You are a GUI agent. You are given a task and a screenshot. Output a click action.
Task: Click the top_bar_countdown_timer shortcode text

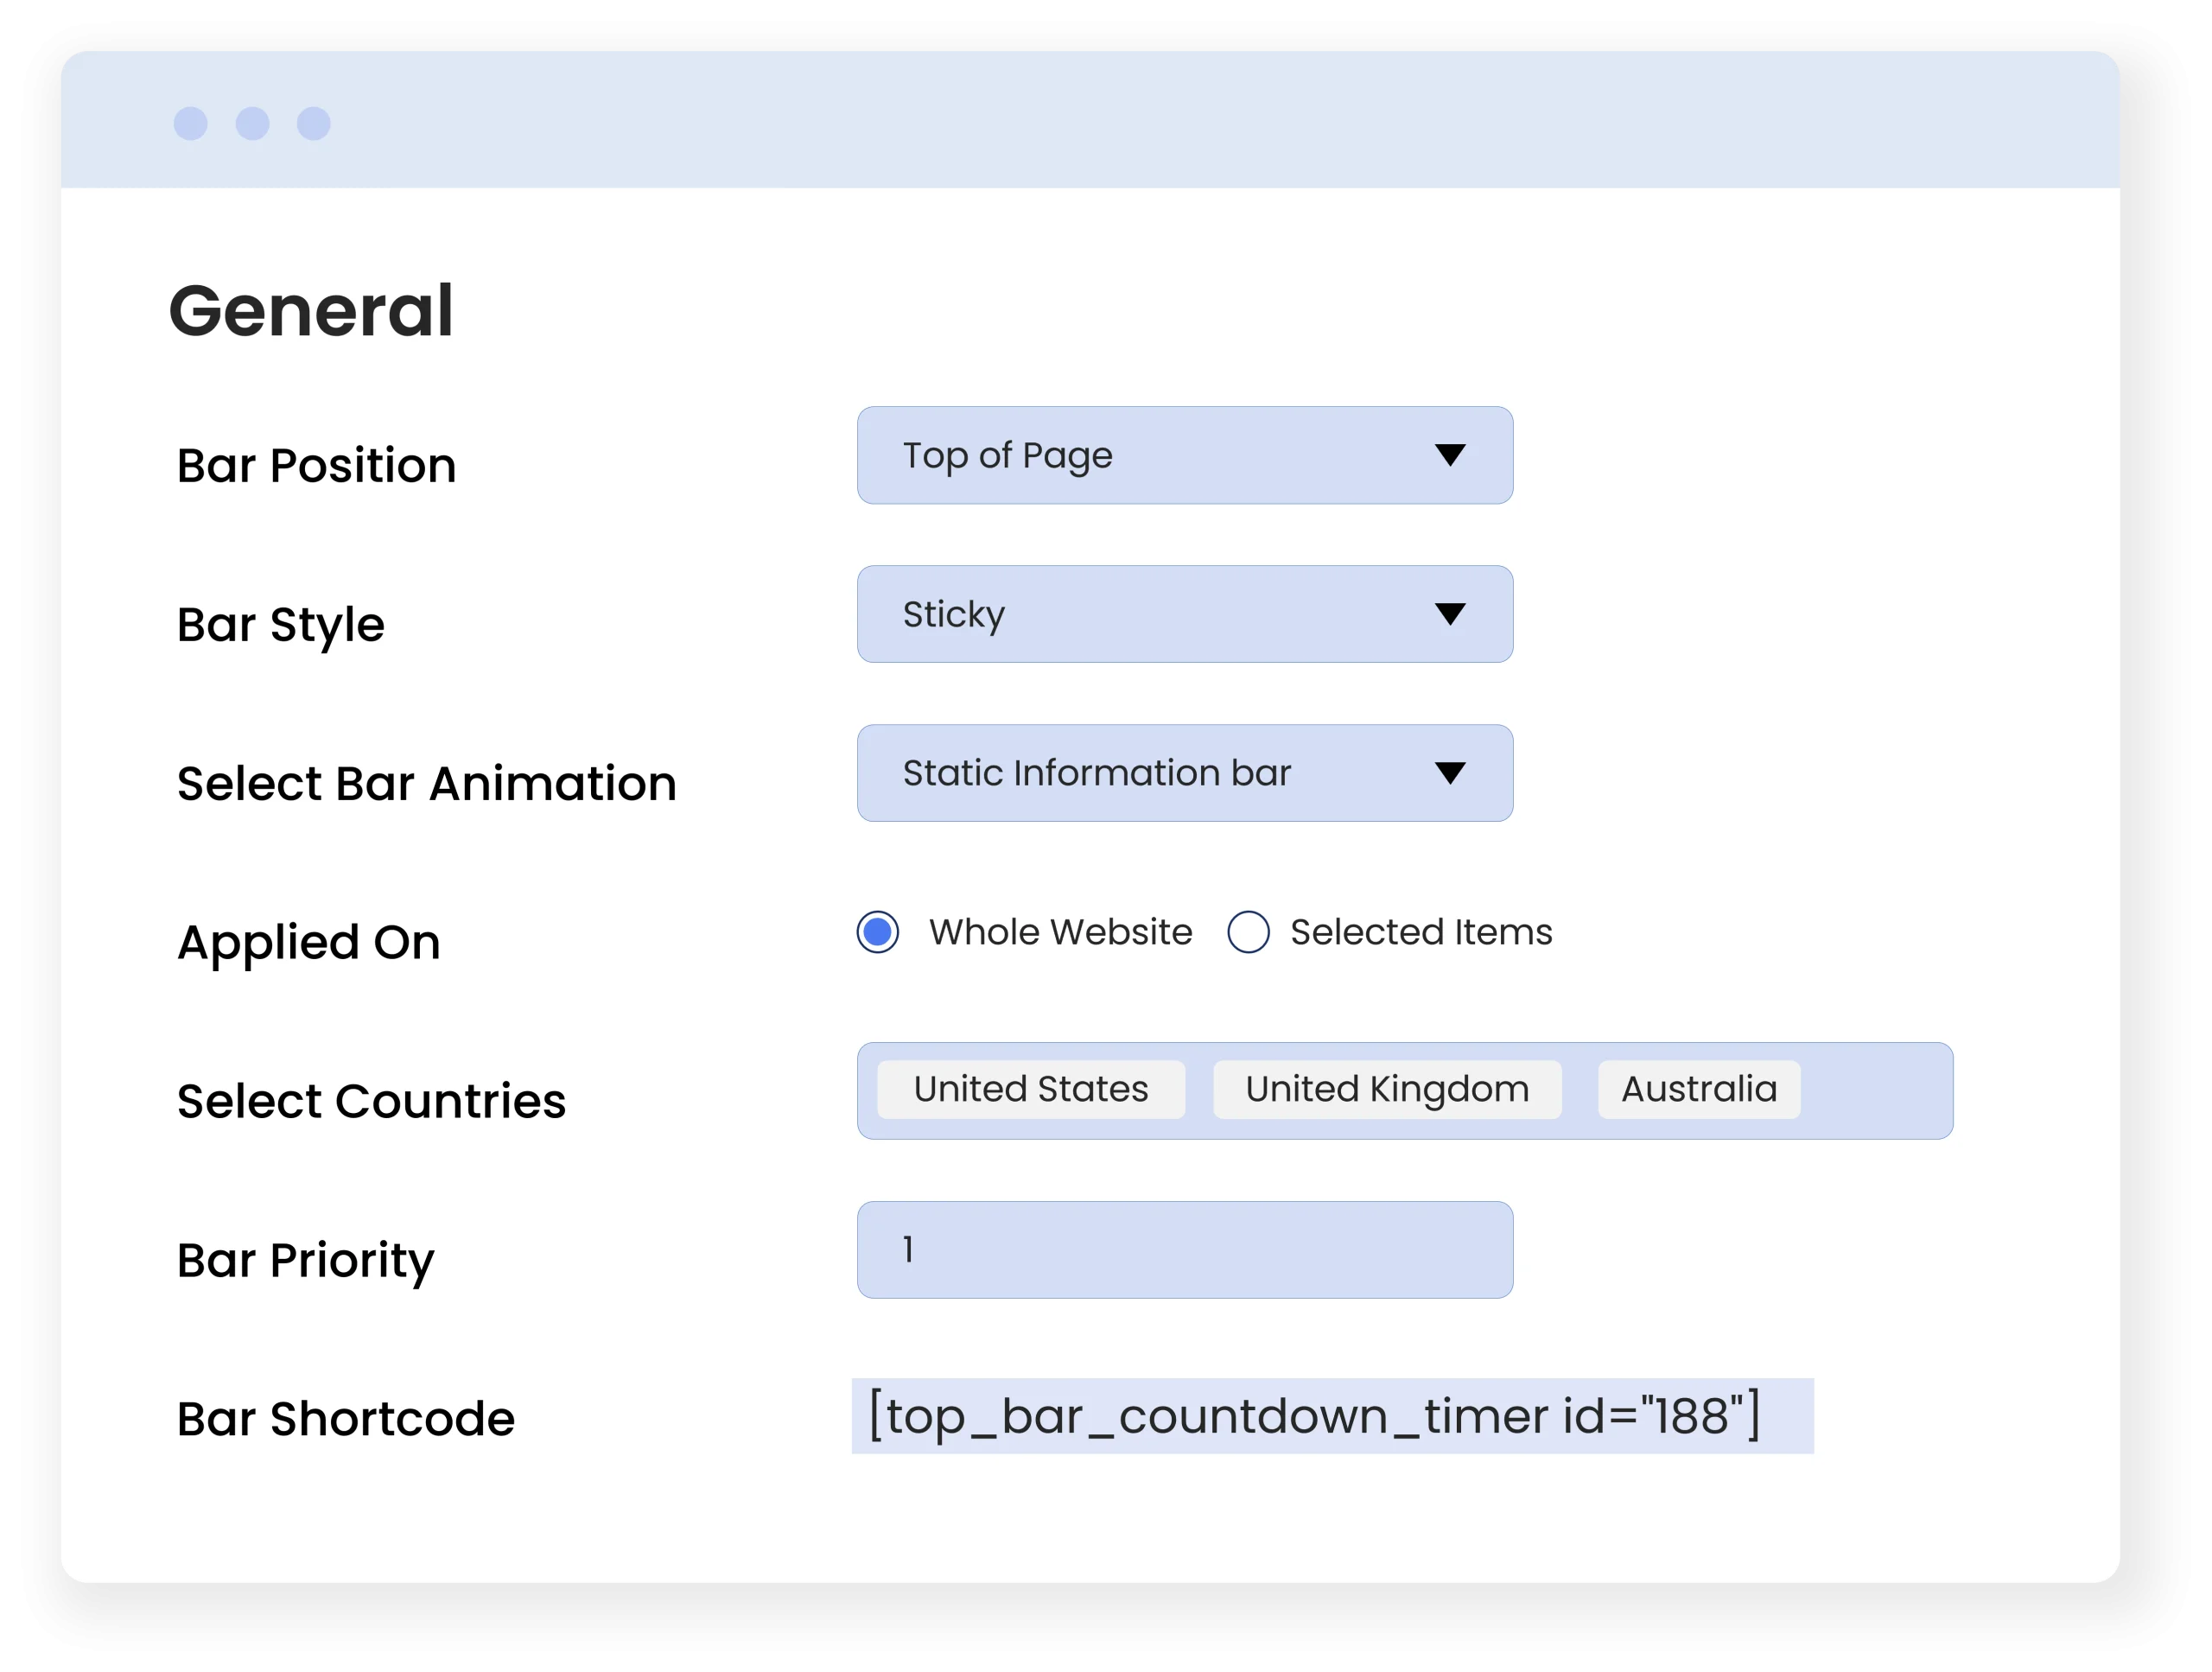(x=1314, y=1416)
